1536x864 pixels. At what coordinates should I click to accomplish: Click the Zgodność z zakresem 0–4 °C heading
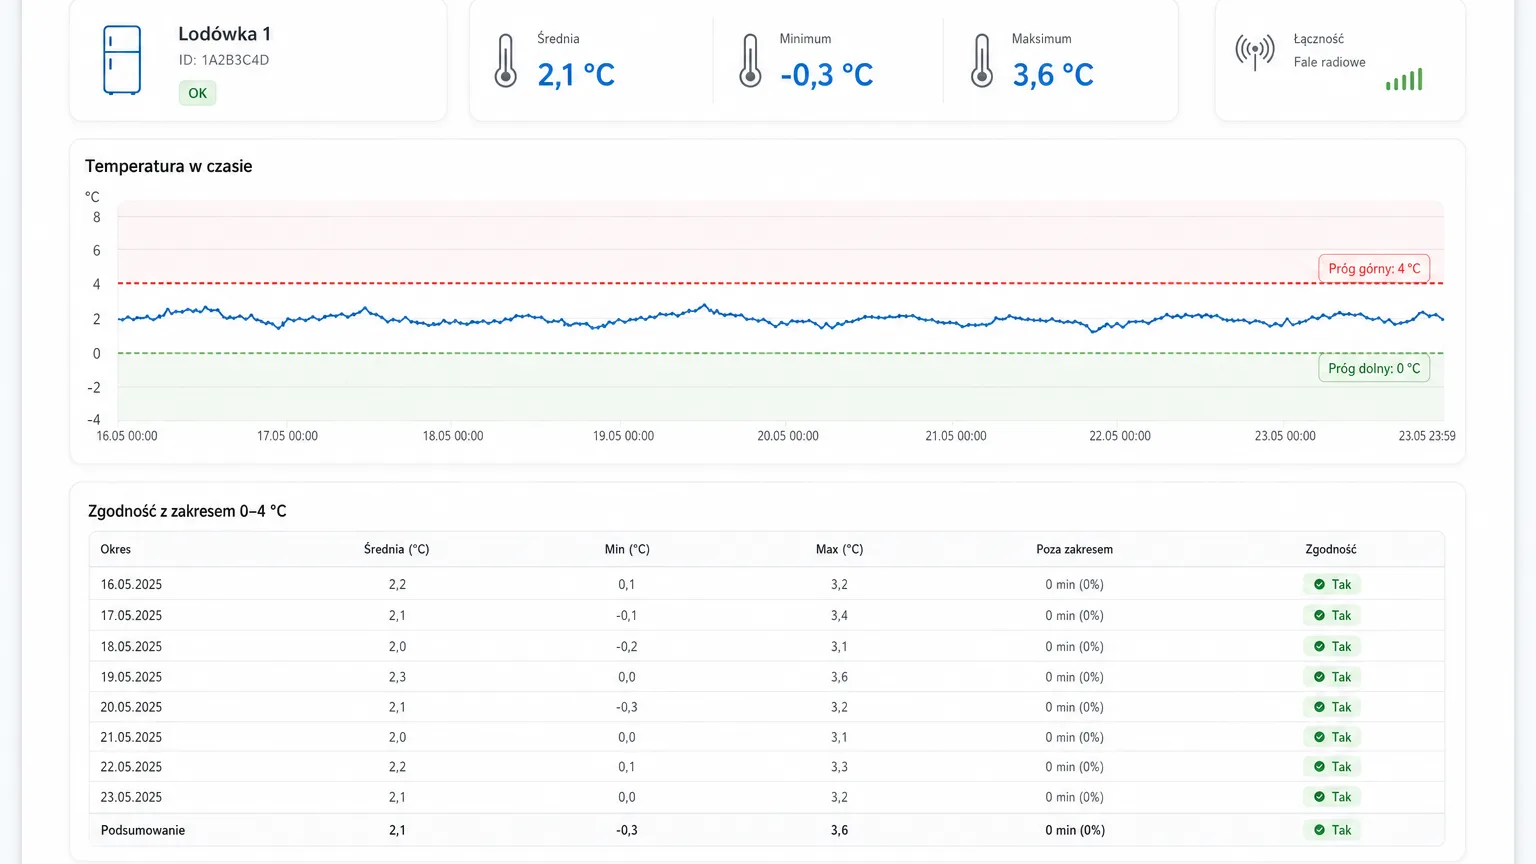pos(187,511)
